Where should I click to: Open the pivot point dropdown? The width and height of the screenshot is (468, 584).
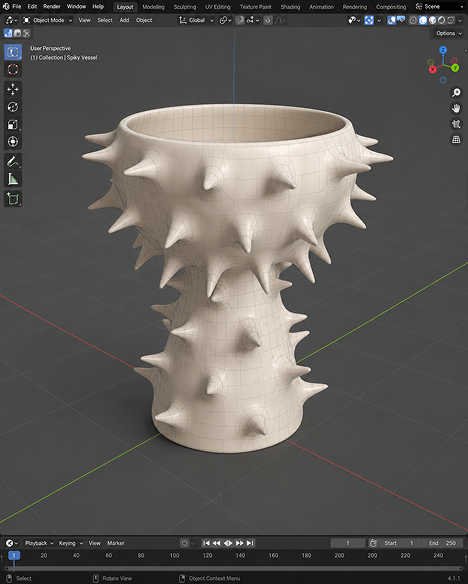click(x=225, y=20)
